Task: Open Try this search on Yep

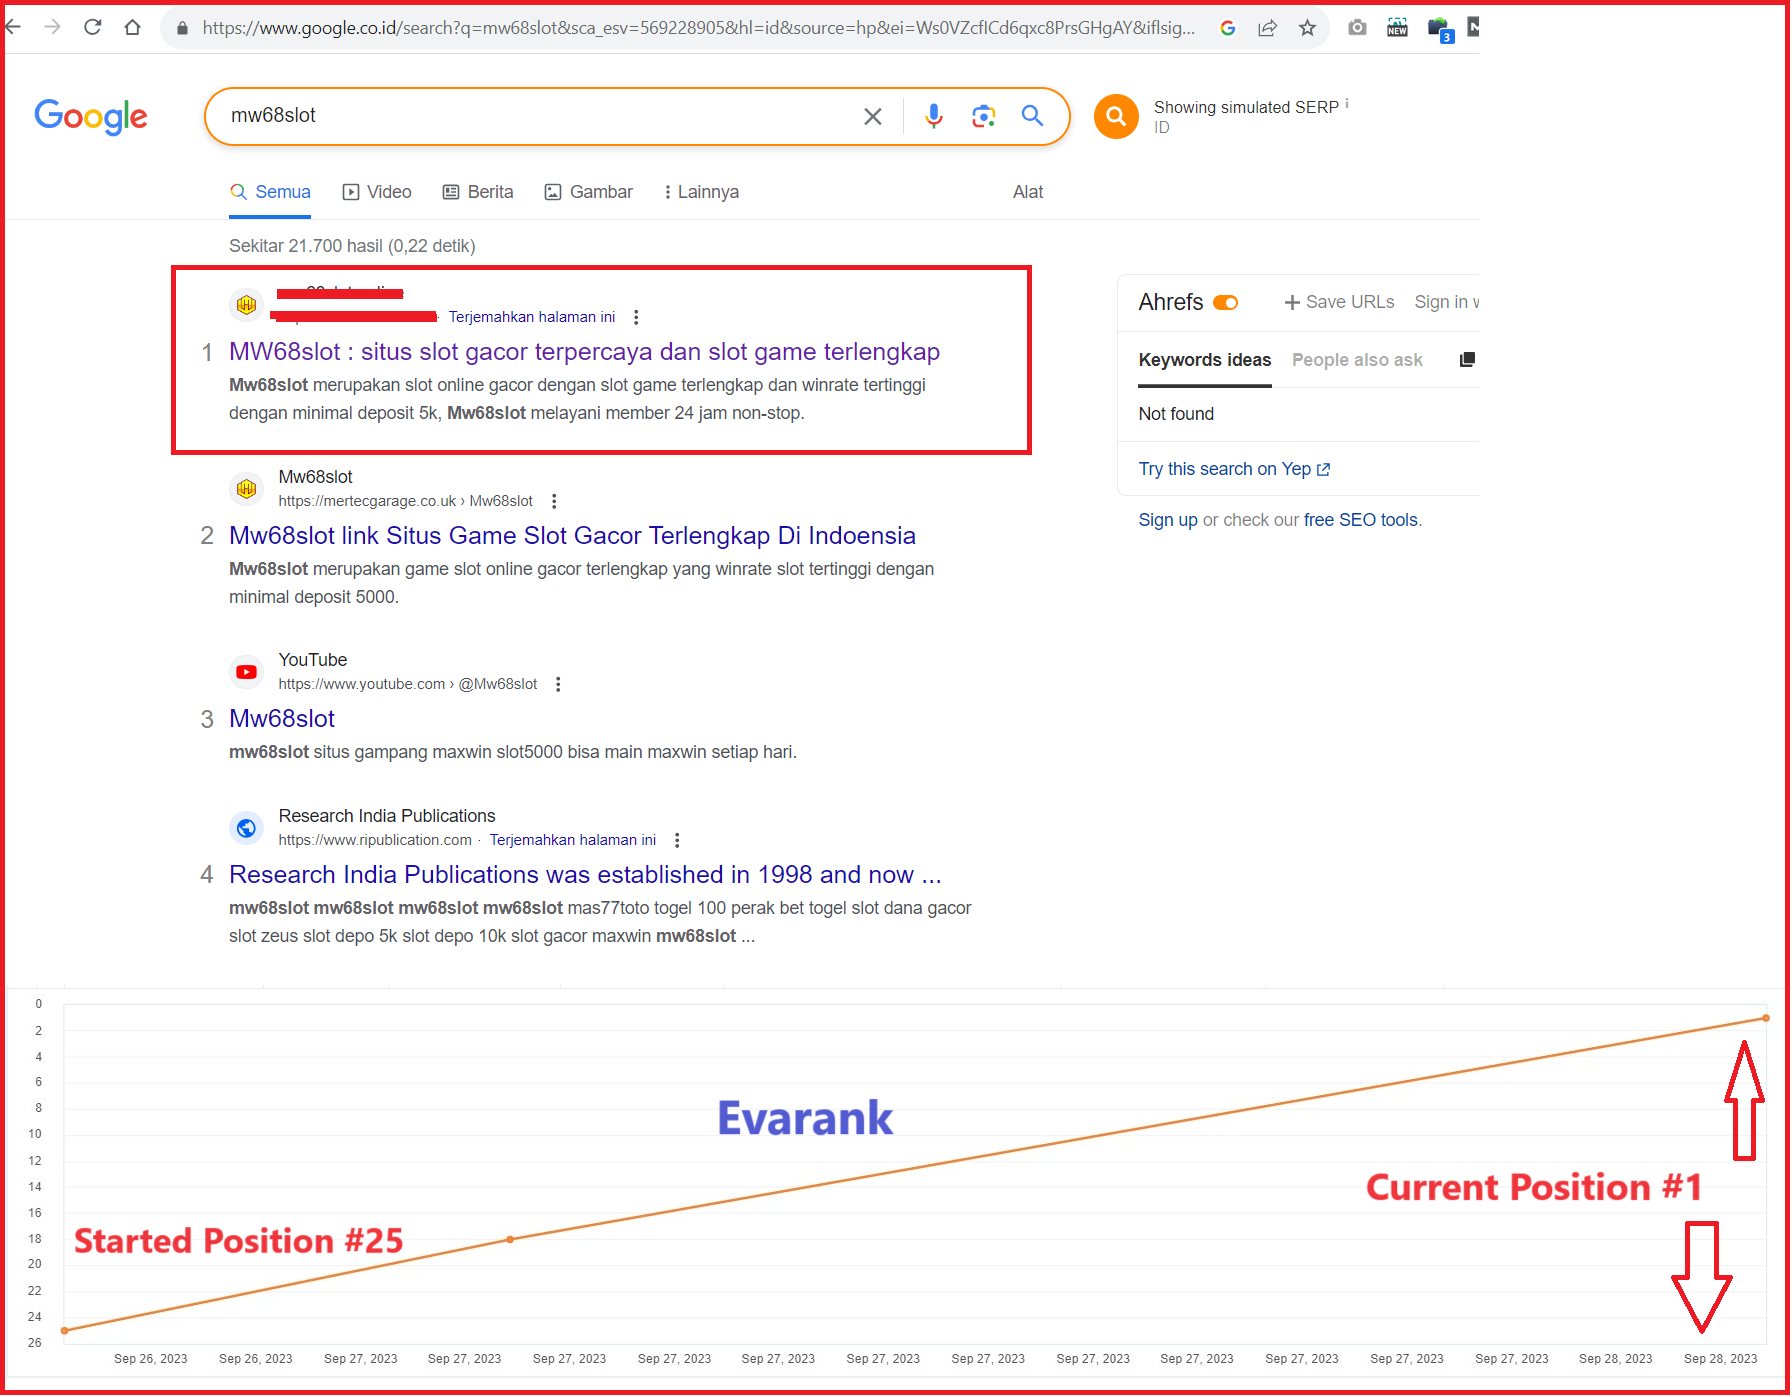Action: [x=1234, y=469]
